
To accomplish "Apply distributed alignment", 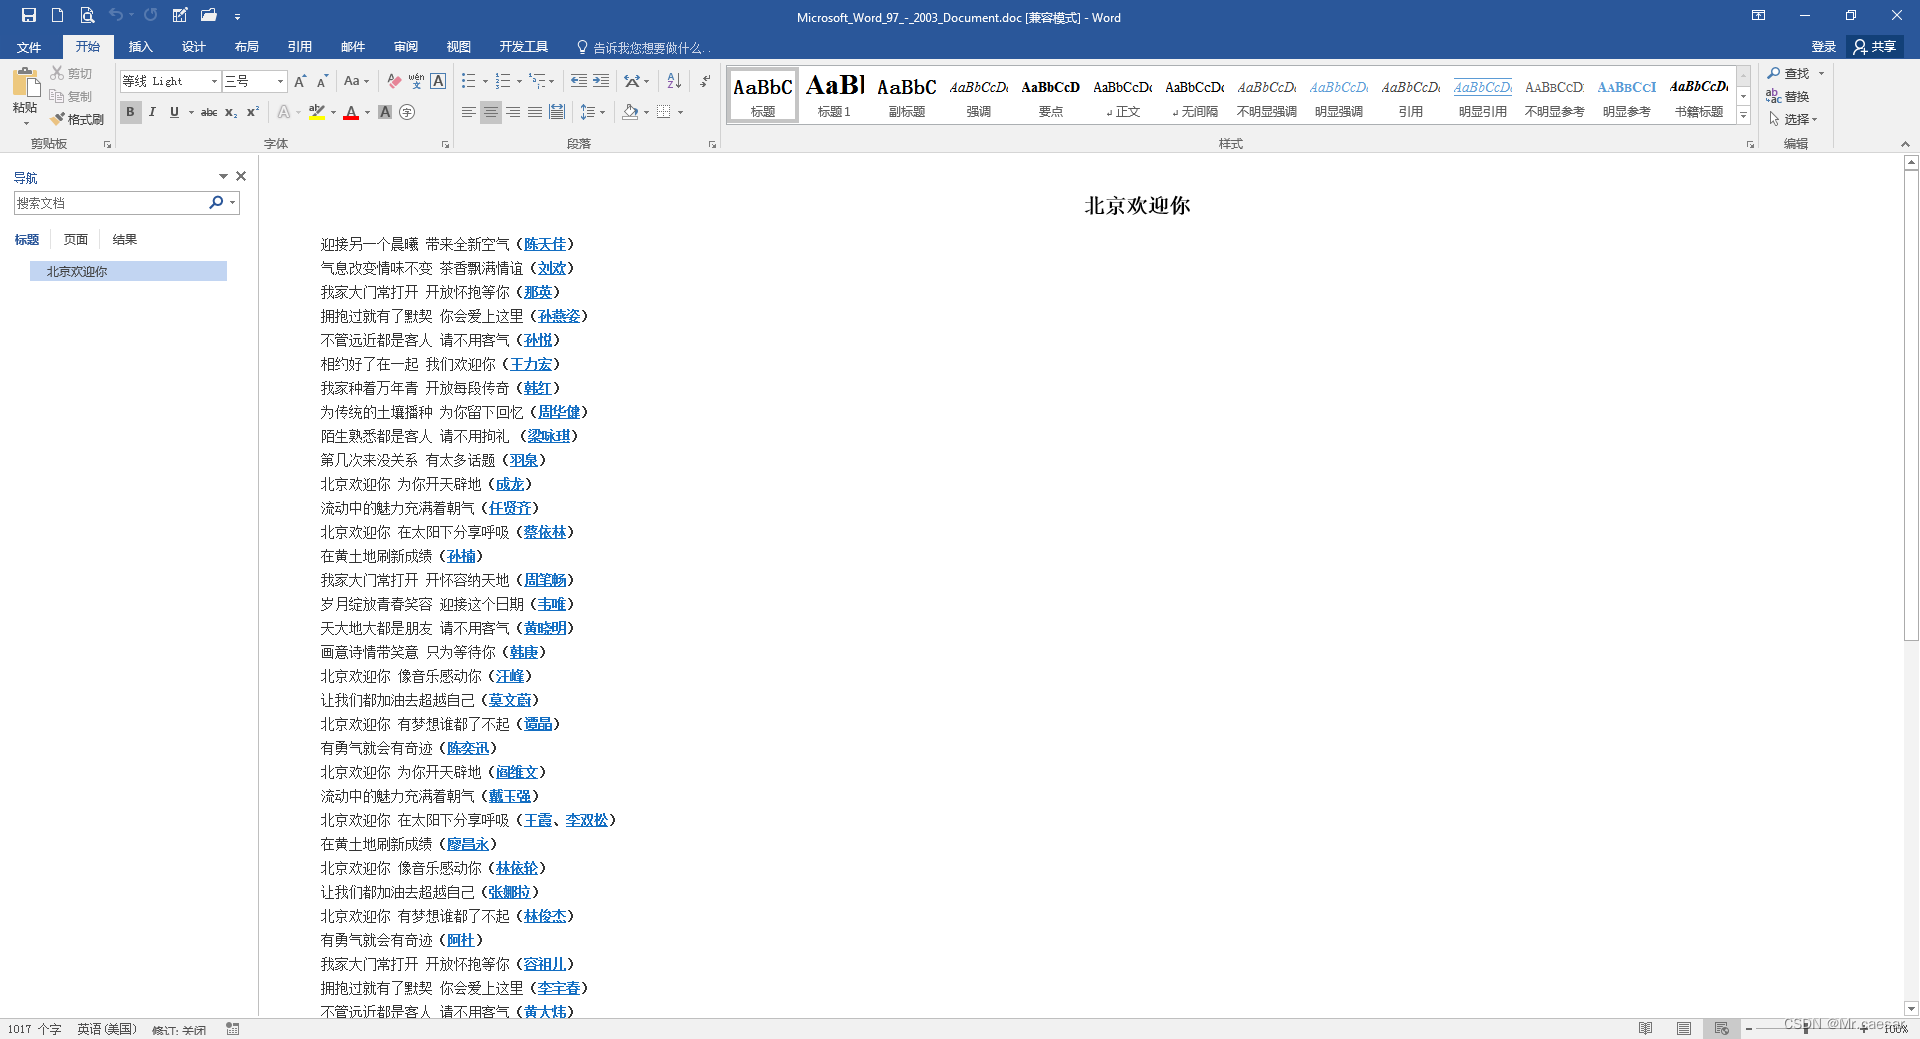I will point(557,112).
